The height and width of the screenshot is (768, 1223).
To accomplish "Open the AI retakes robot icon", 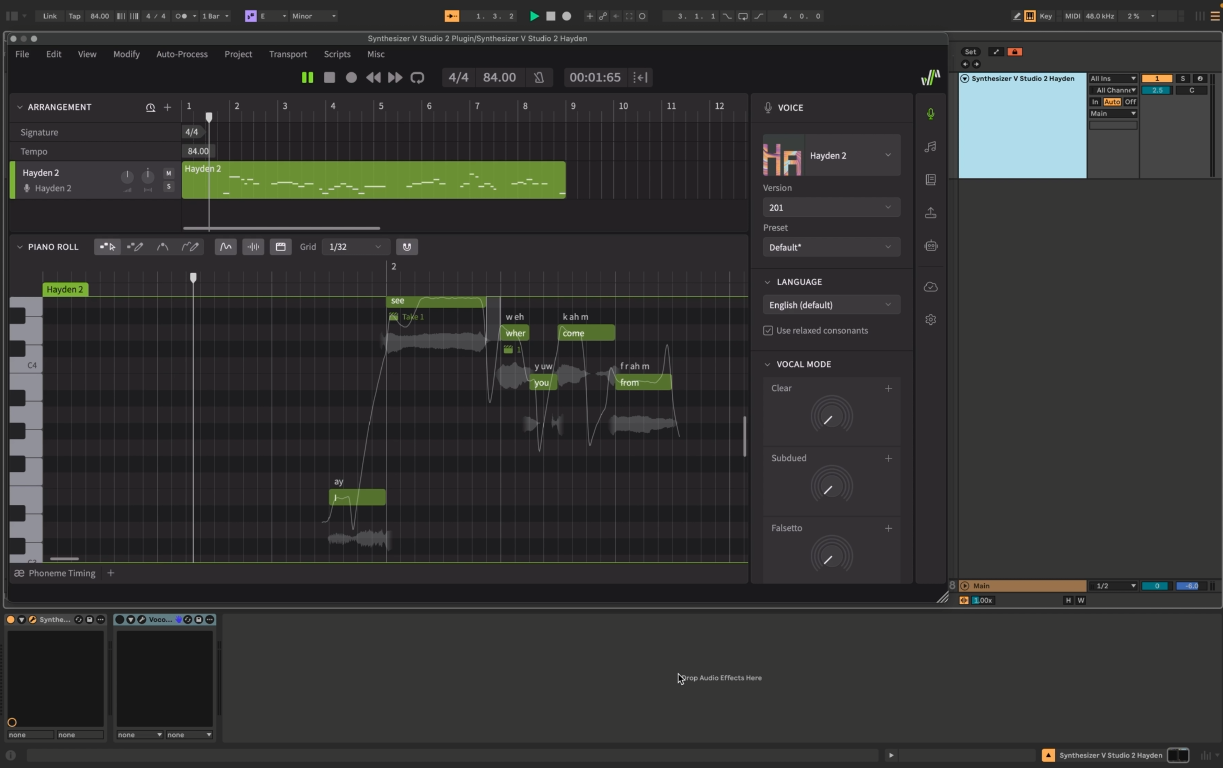I will tap(931, 246).
